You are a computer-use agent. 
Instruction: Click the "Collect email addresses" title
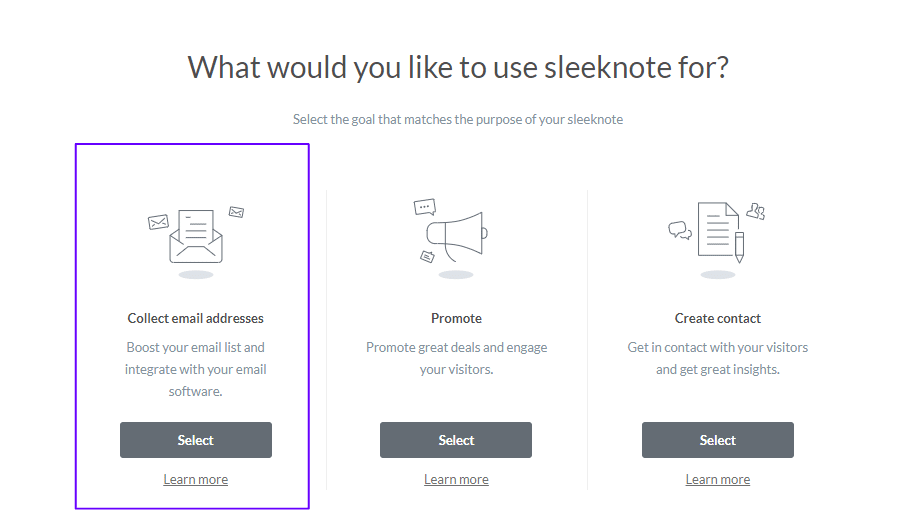click(196, 319)
